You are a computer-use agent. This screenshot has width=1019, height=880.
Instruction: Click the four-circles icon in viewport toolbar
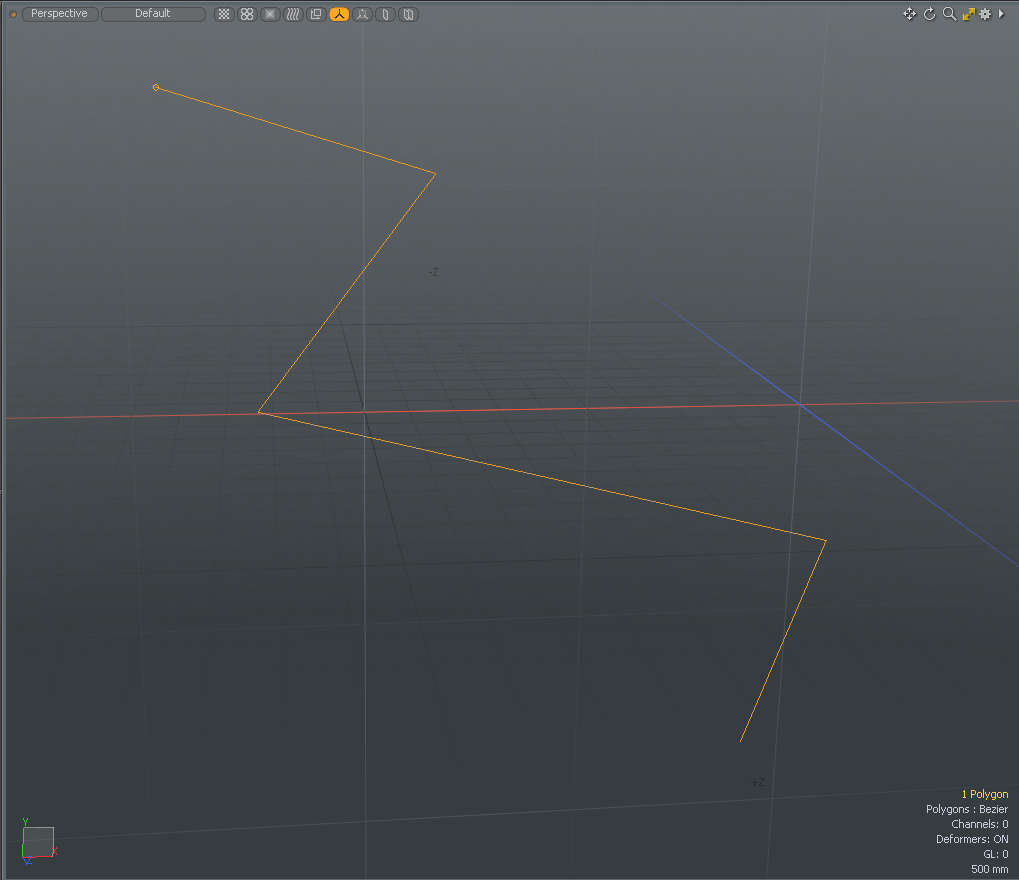[x=247, y=14]
